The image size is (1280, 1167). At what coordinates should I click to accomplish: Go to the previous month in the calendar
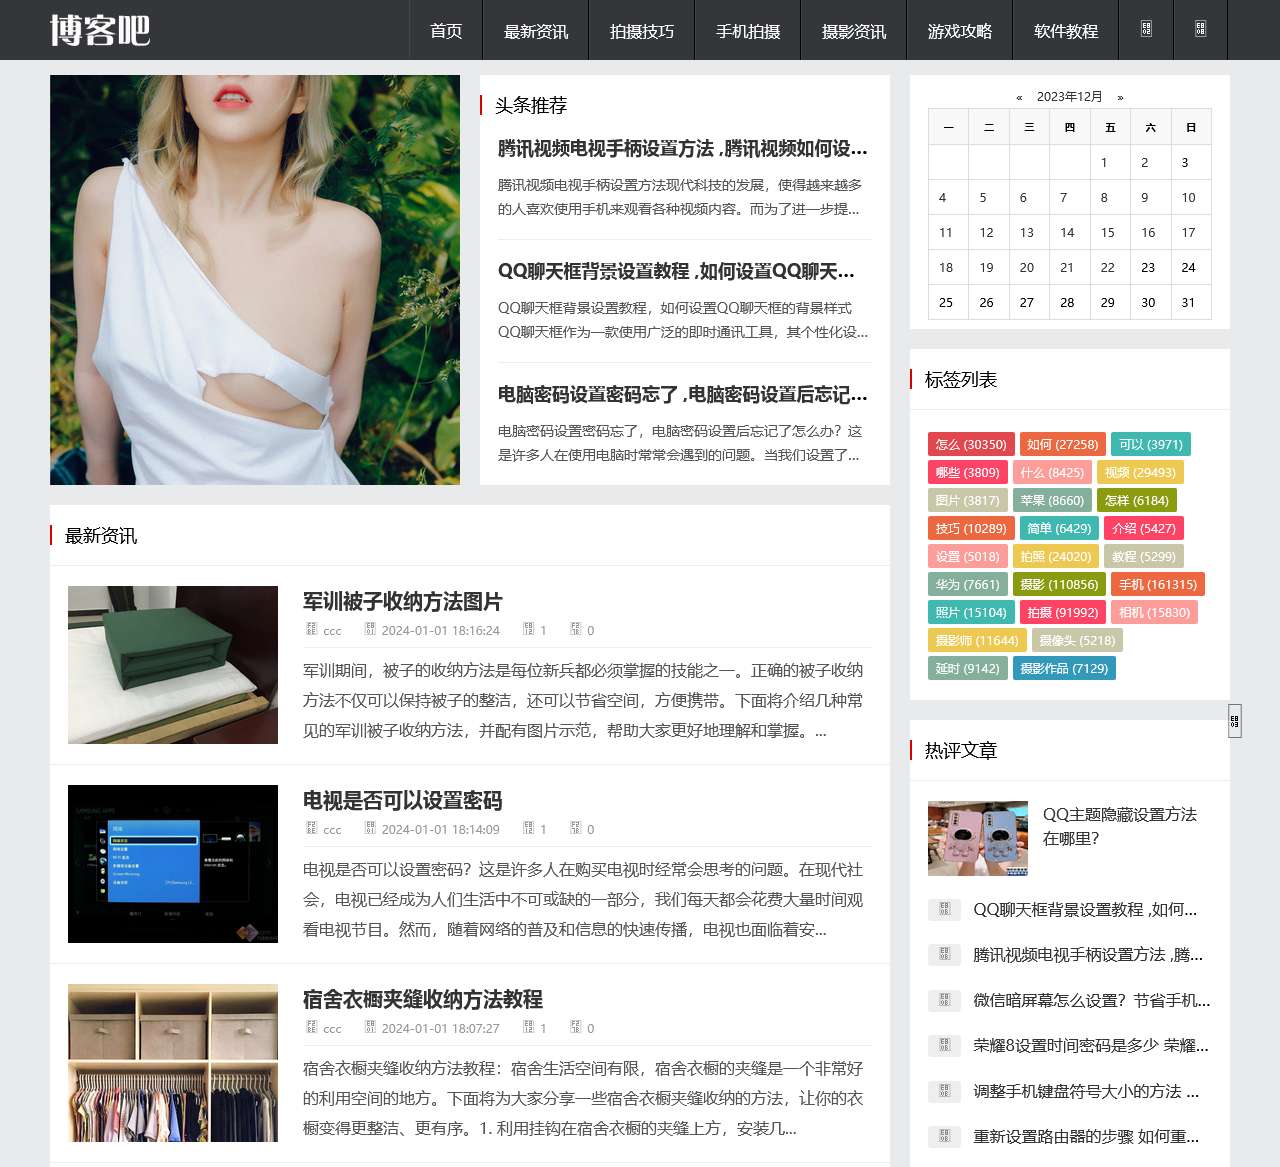coord(1019,97)
